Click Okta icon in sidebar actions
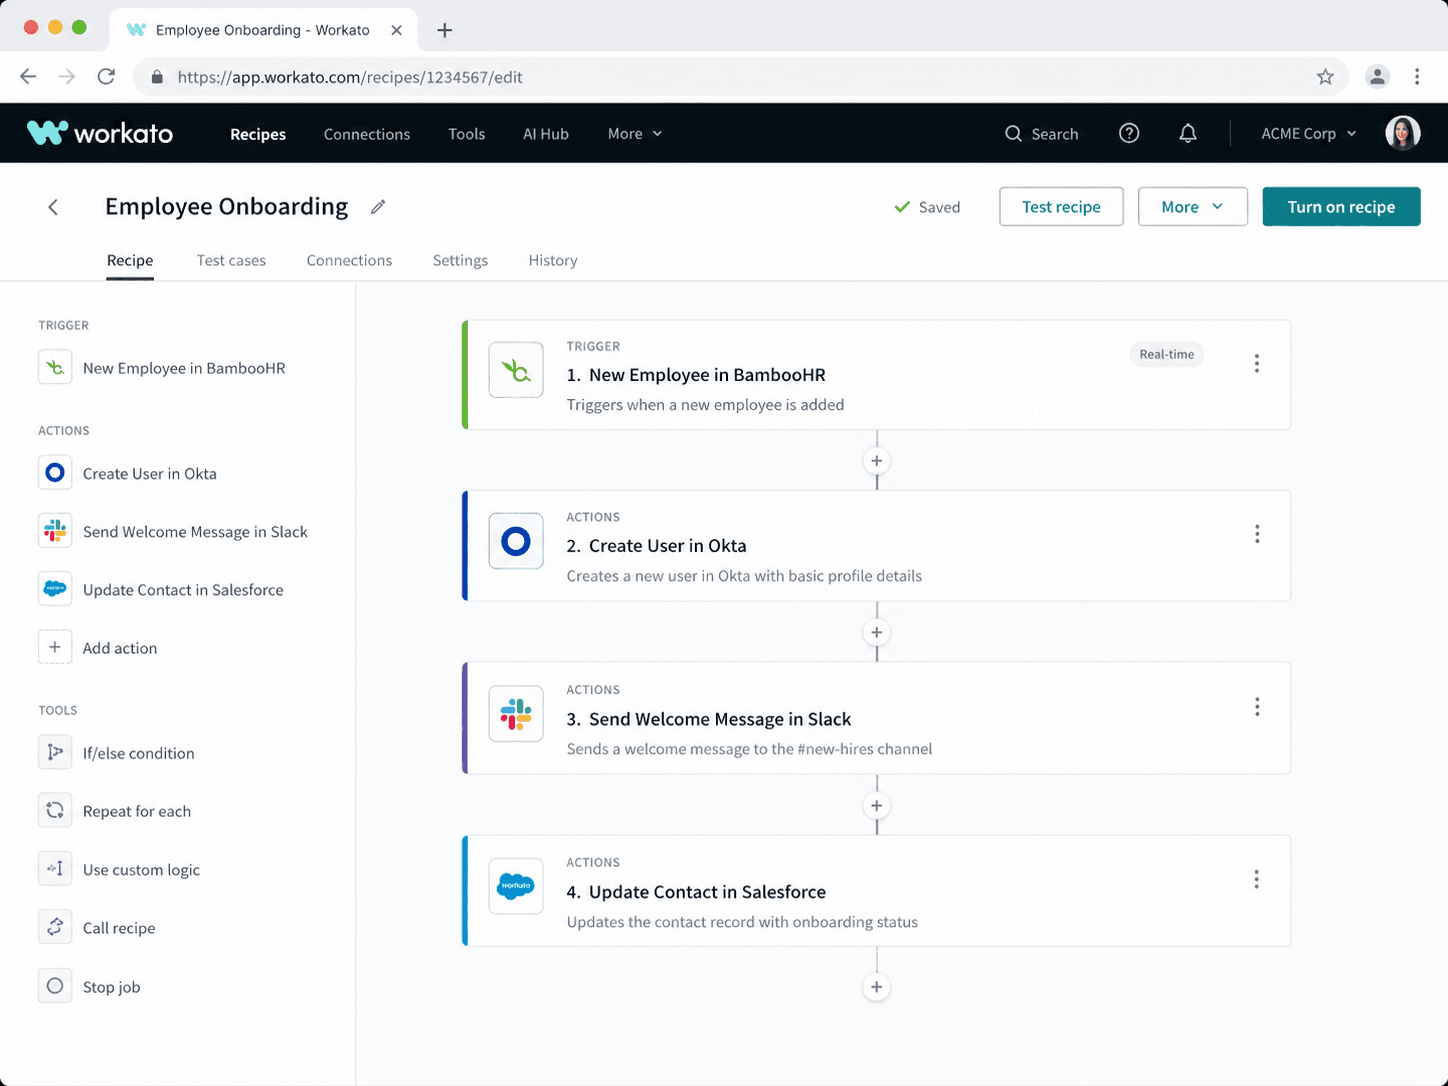This screenshot has height=1086, width=1448. [x=55, y=472]
